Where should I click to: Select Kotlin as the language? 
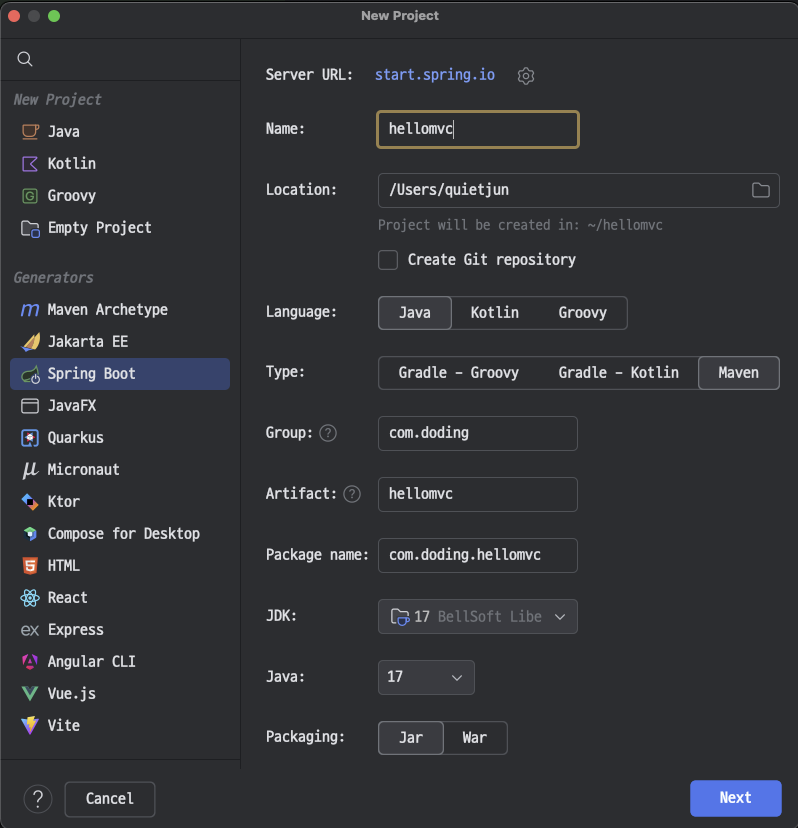494,313
